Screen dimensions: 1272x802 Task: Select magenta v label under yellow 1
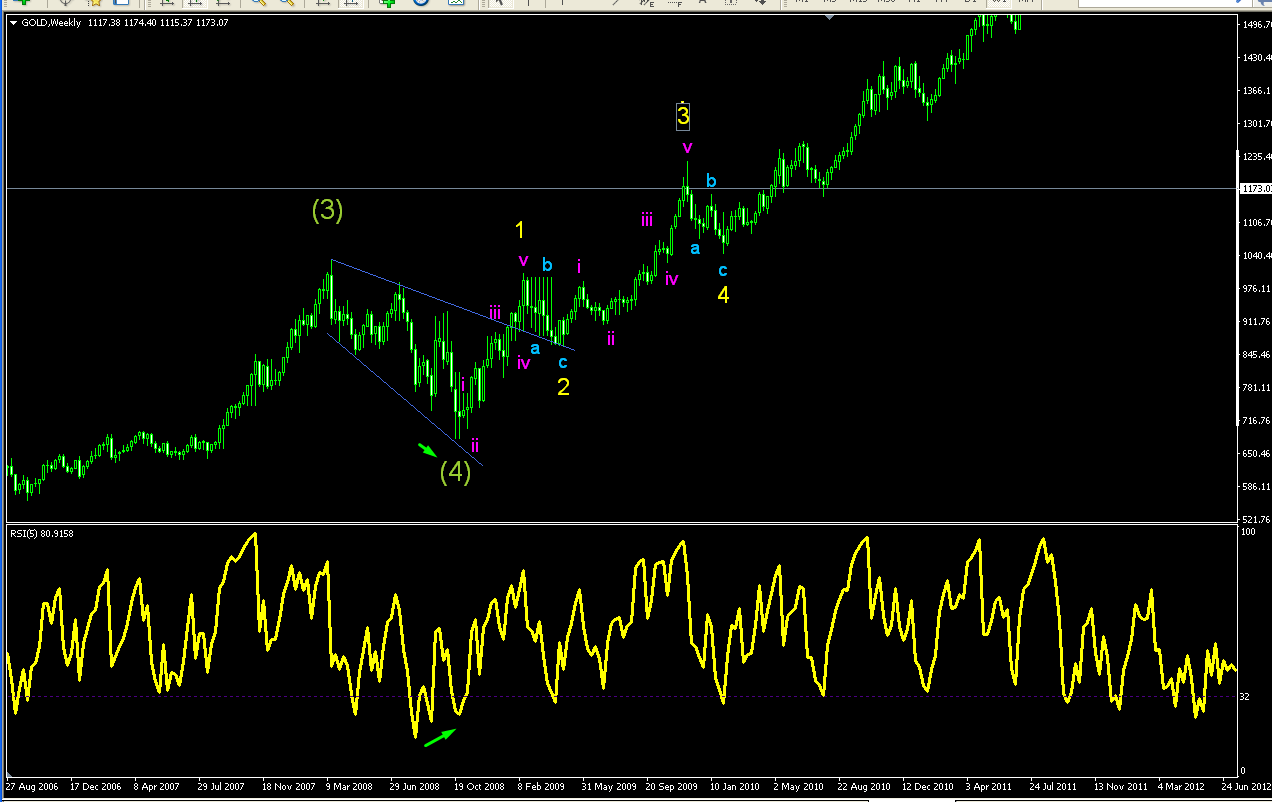click(x=523, y=260)
